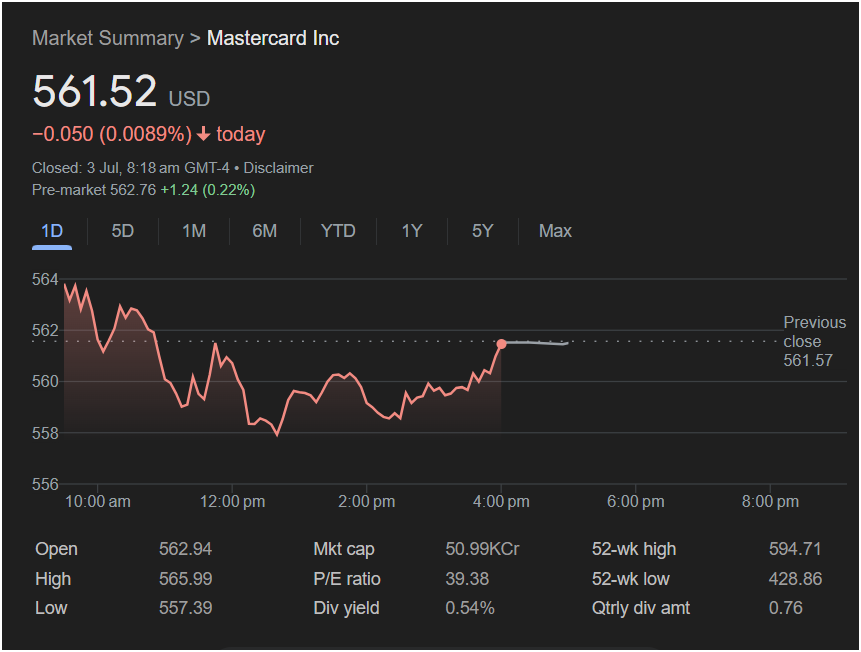Viewport: 861px width, 652px height.
Task: Click the 52-wk high label
Action: click(634, 549)
